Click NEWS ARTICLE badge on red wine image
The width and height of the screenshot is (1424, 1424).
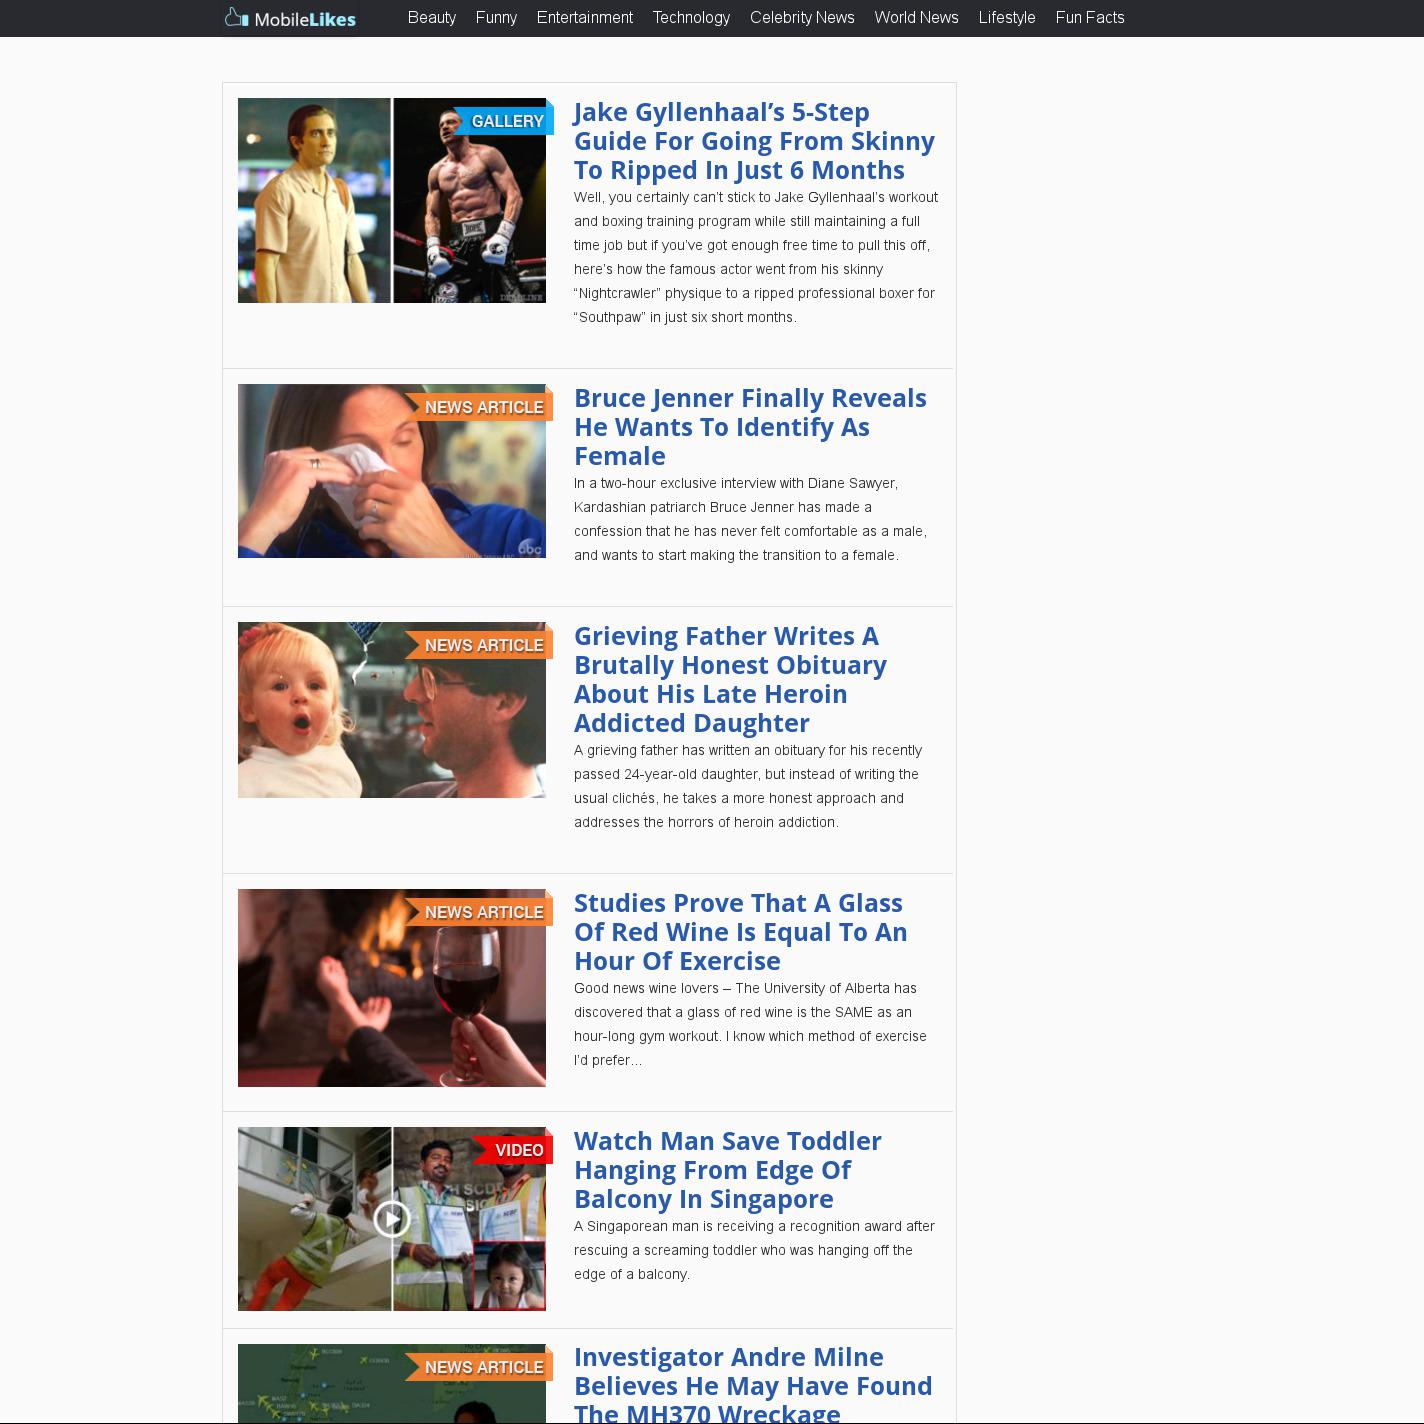tap(483, 912)
